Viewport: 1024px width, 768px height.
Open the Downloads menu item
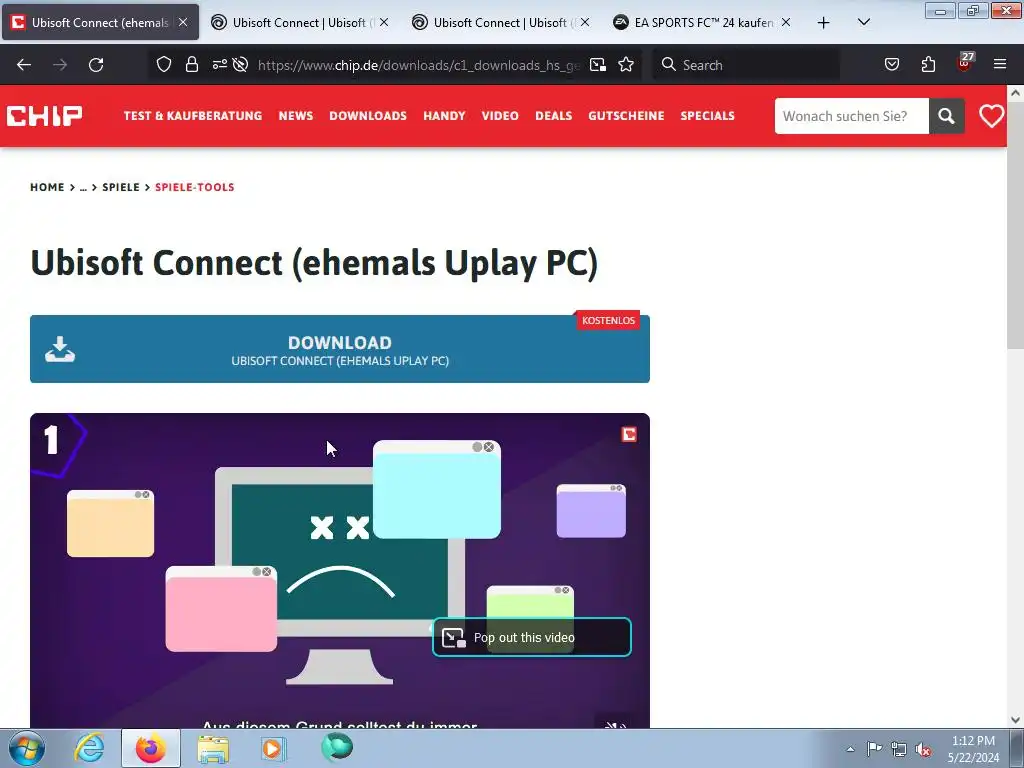coord(368,116)
